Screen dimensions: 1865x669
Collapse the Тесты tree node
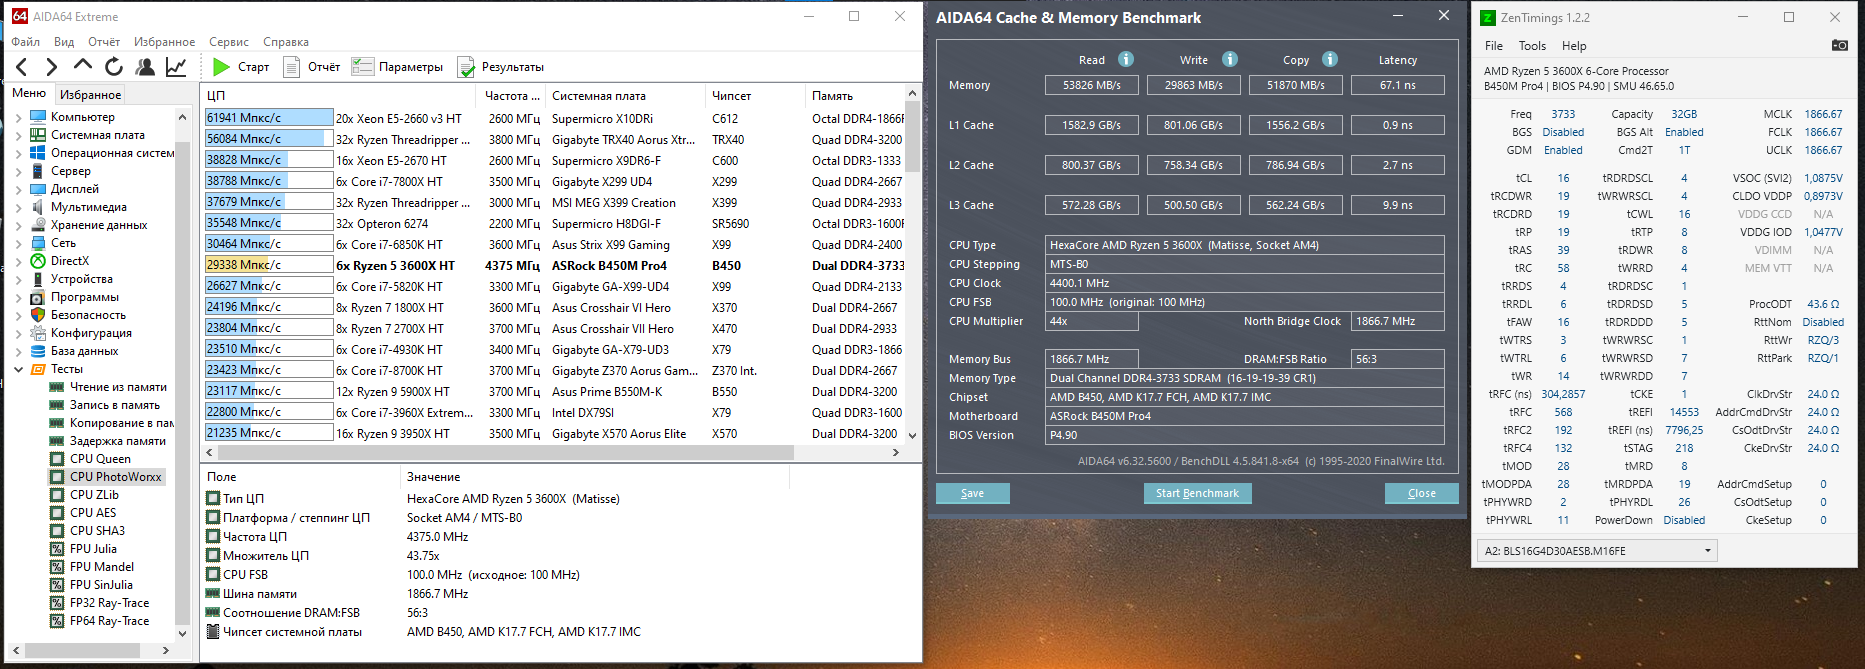pos(18,369)
